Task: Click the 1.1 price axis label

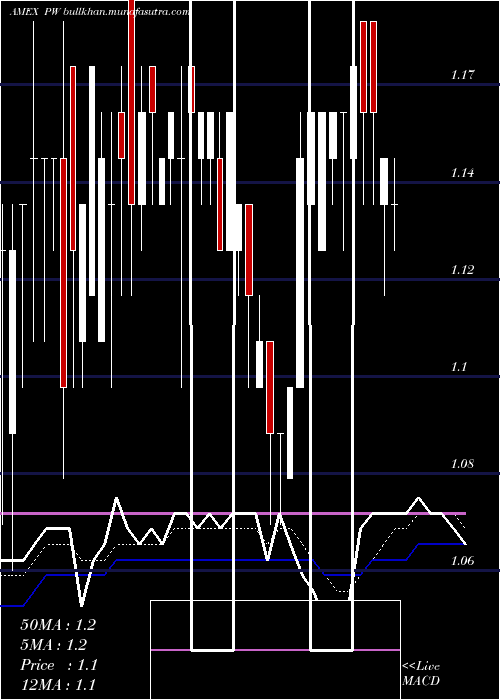Action: coord(459,367)
